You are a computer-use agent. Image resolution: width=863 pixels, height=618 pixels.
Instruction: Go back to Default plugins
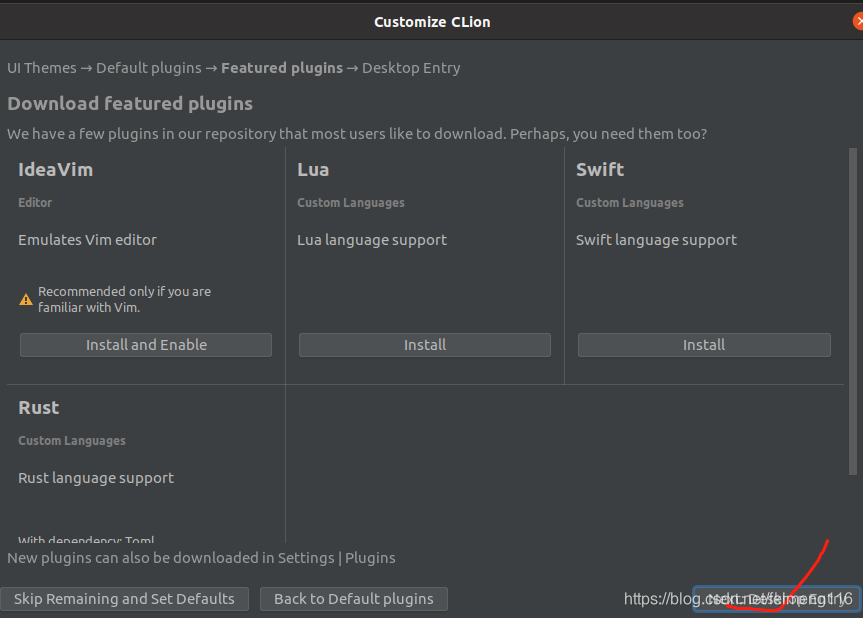coord(354,599)
